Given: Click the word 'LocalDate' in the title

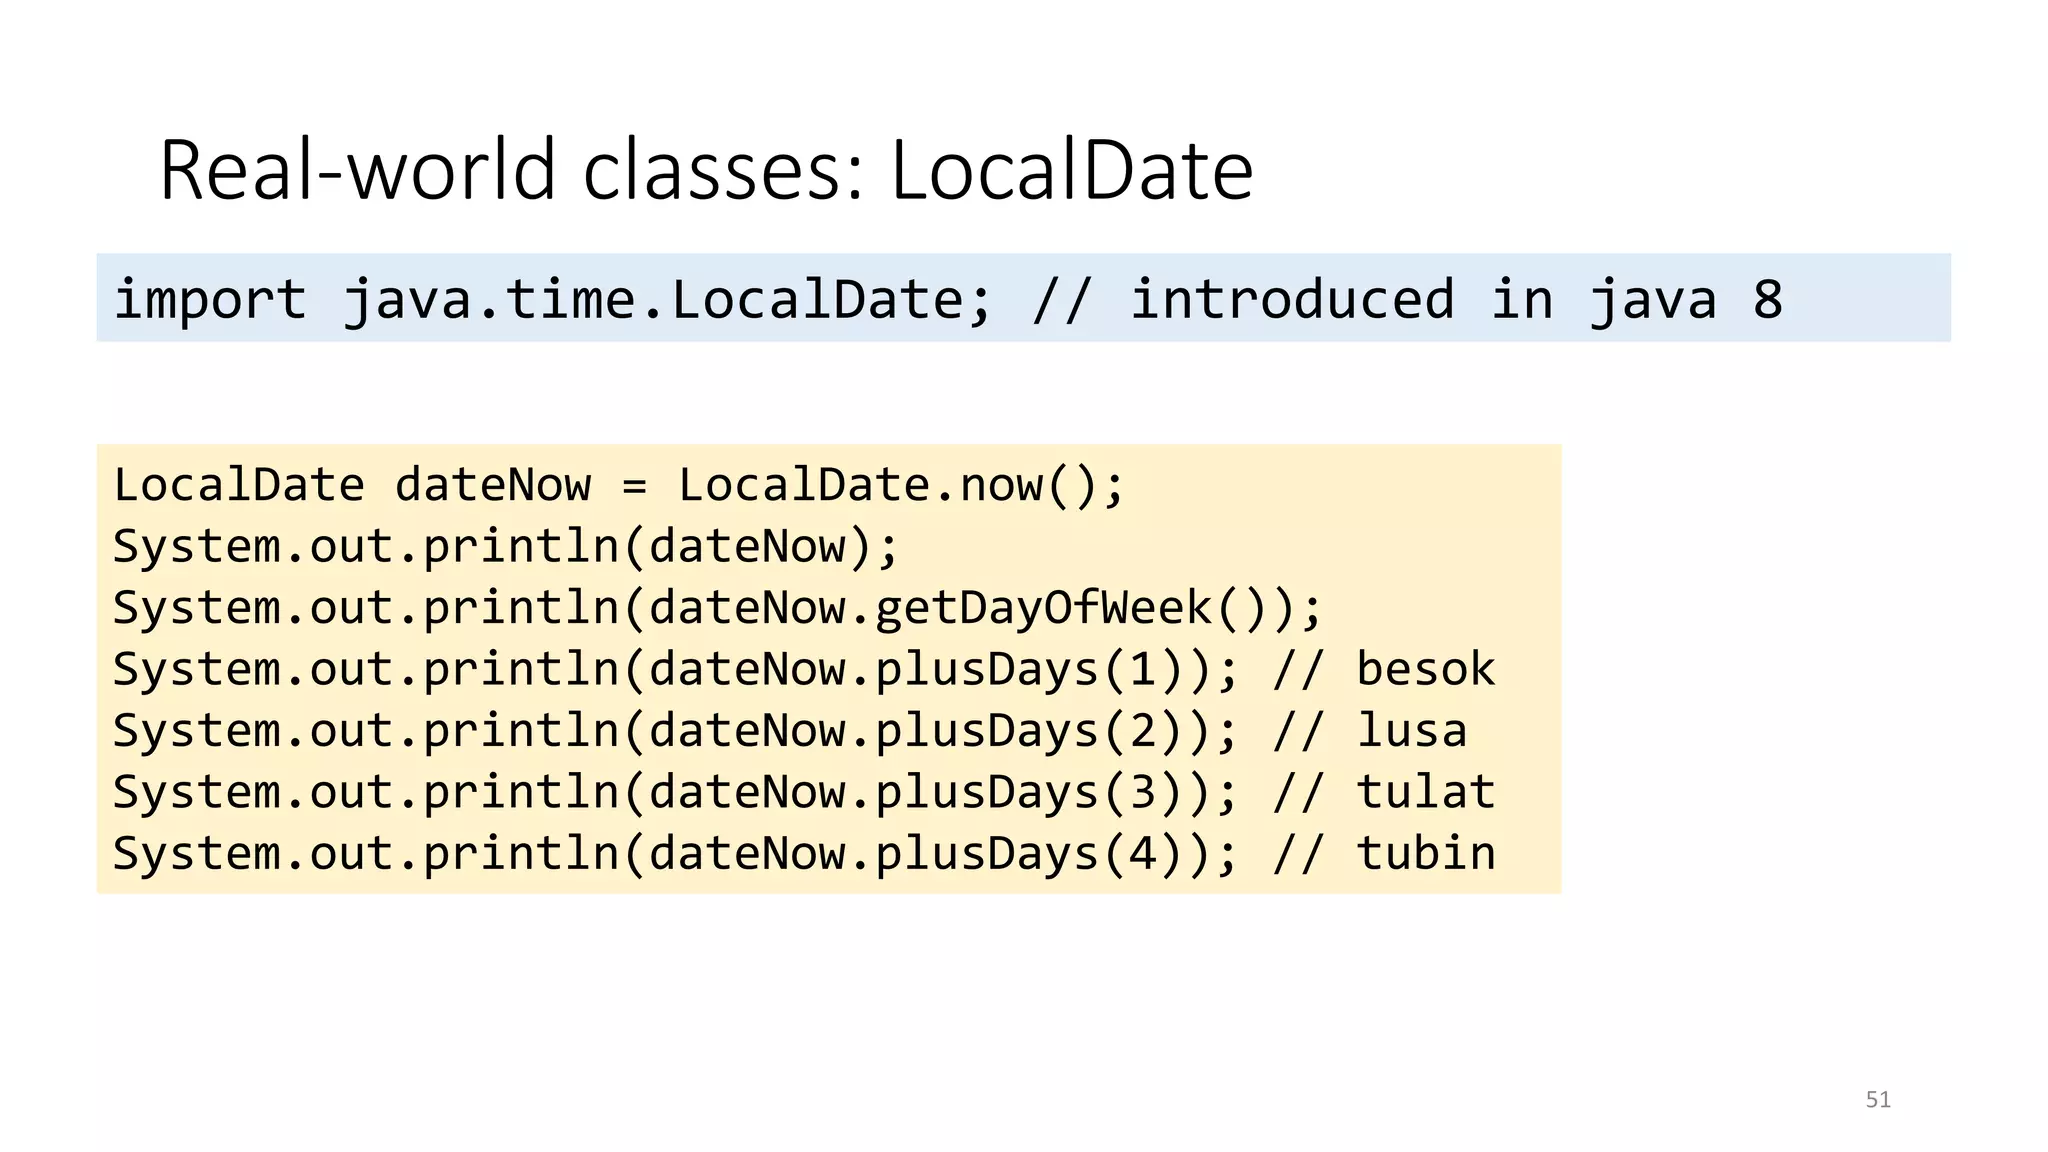Looking at the screenshot, I should click(x=1070, y=171).
